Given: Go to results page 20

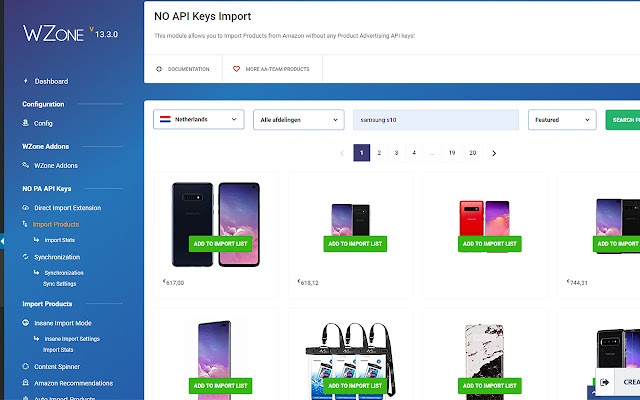Looking at the screenshot, I should point(472,153).
